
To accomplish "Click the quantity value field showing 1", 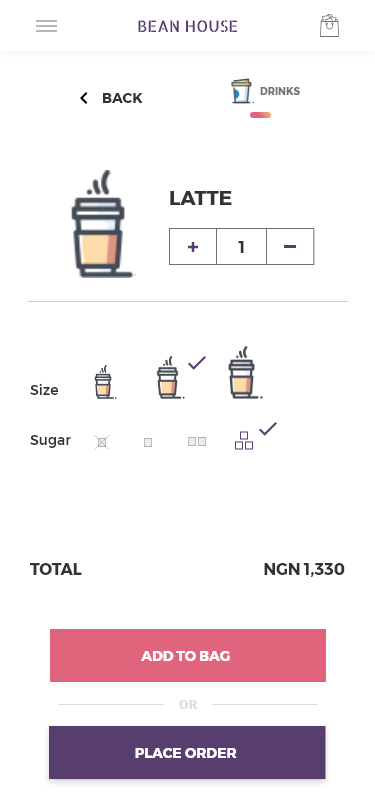I will tap(241, 246).
